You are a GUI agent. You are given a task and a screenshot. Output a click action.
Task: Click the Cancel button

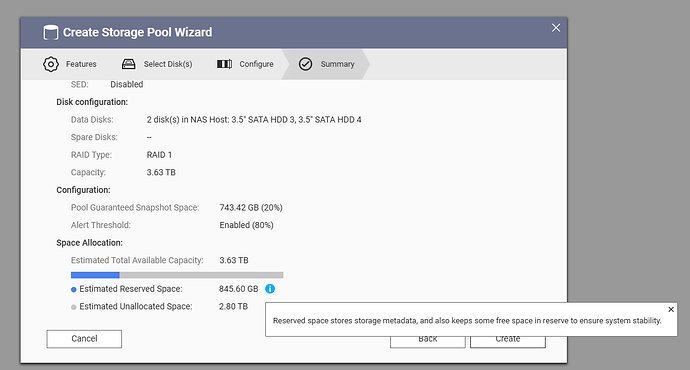click(x=84, y=339)
